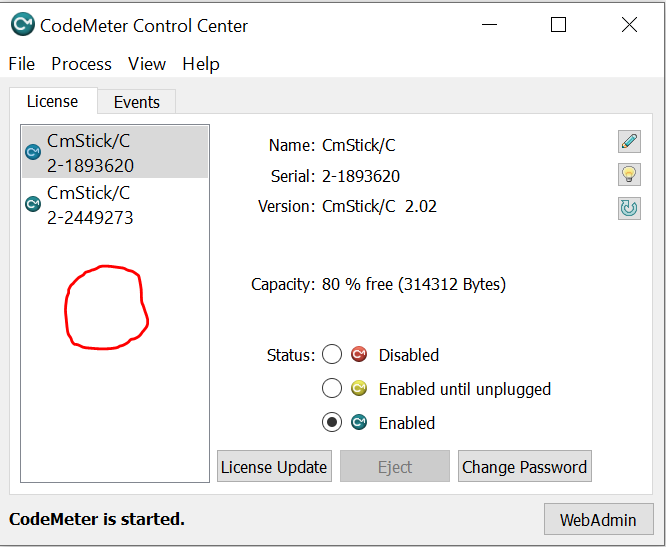Click the Version value CmStick/C 2.02
Image resolution: width=666 pixels, height=547 pixels.
coord(379,206)
